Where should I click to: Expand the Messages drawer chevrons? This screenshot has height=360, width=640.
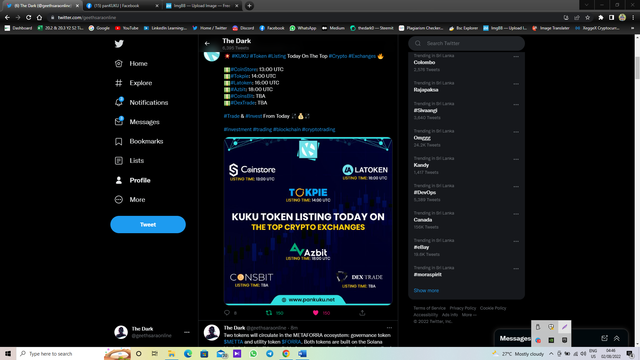coord(617,338)
